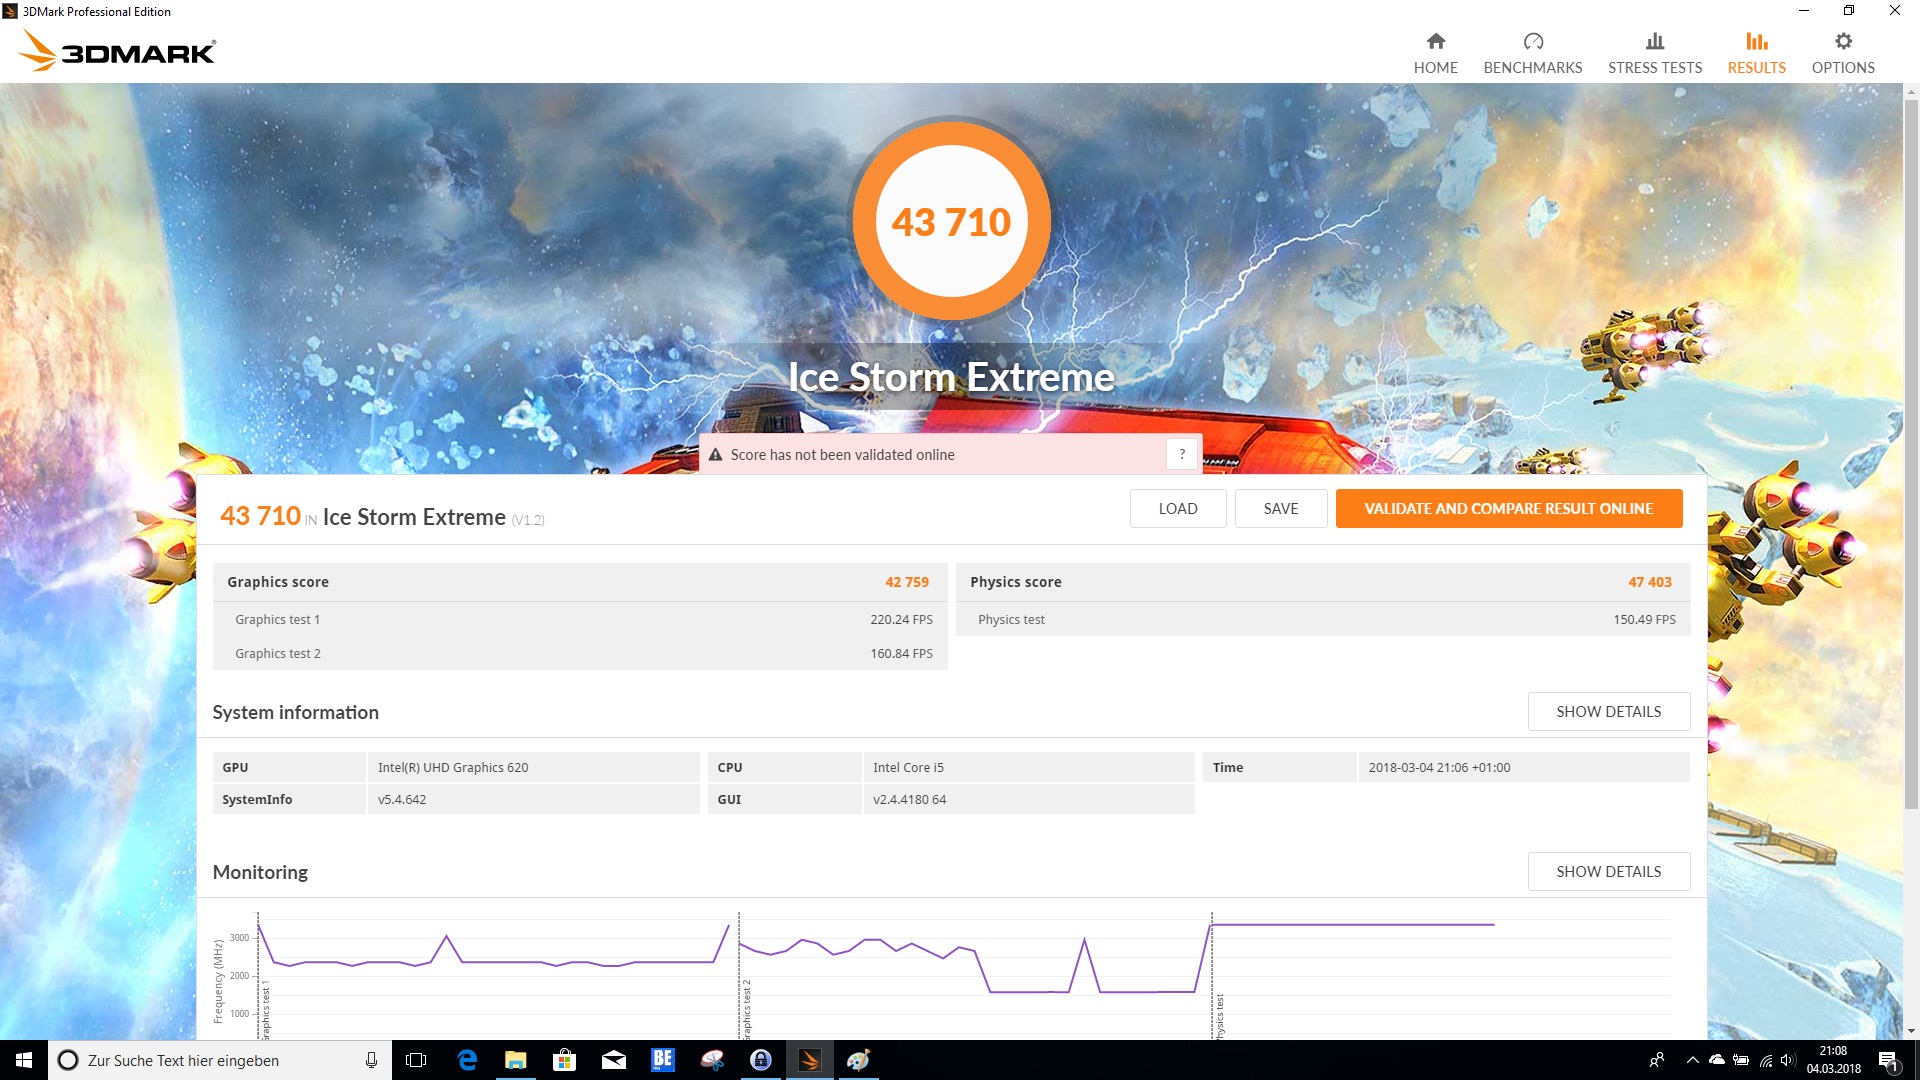Image resolution: width=1920 pixels, height=1080 pixels.
Task: Click the Load button
Action: pos(1177,508)
